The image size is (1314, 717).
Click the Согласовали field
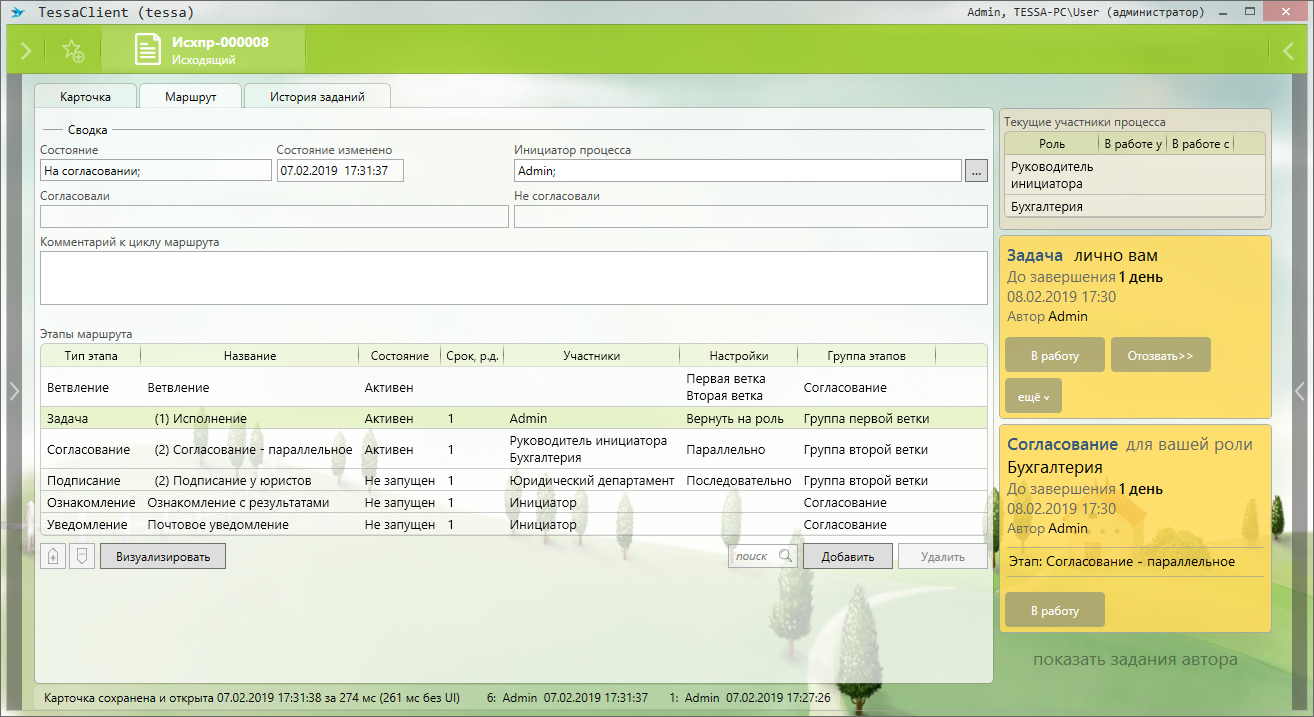click(x=274, y=216)
